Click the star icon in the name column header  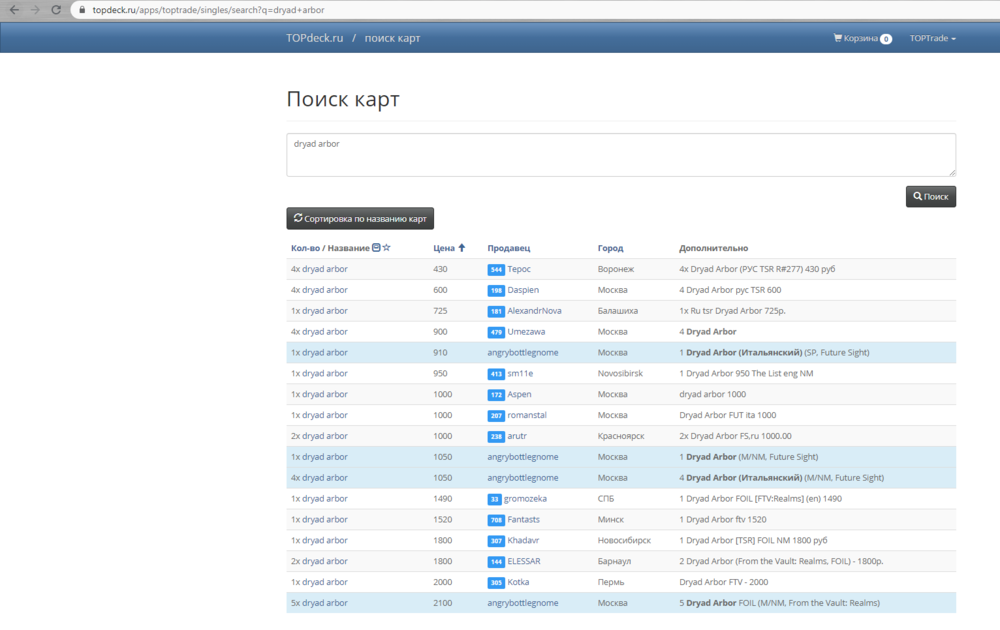pyautogui.click(x=387, y=248)
